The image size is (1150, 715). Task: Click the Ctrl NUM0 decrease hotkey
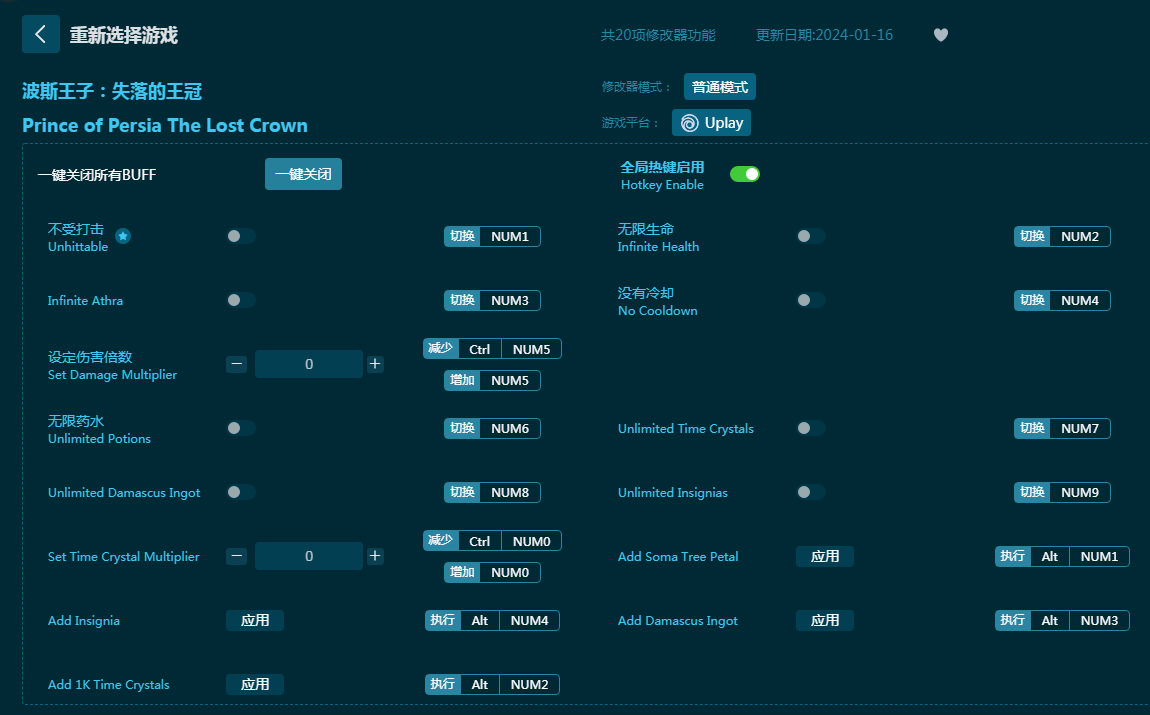(492, 541)
